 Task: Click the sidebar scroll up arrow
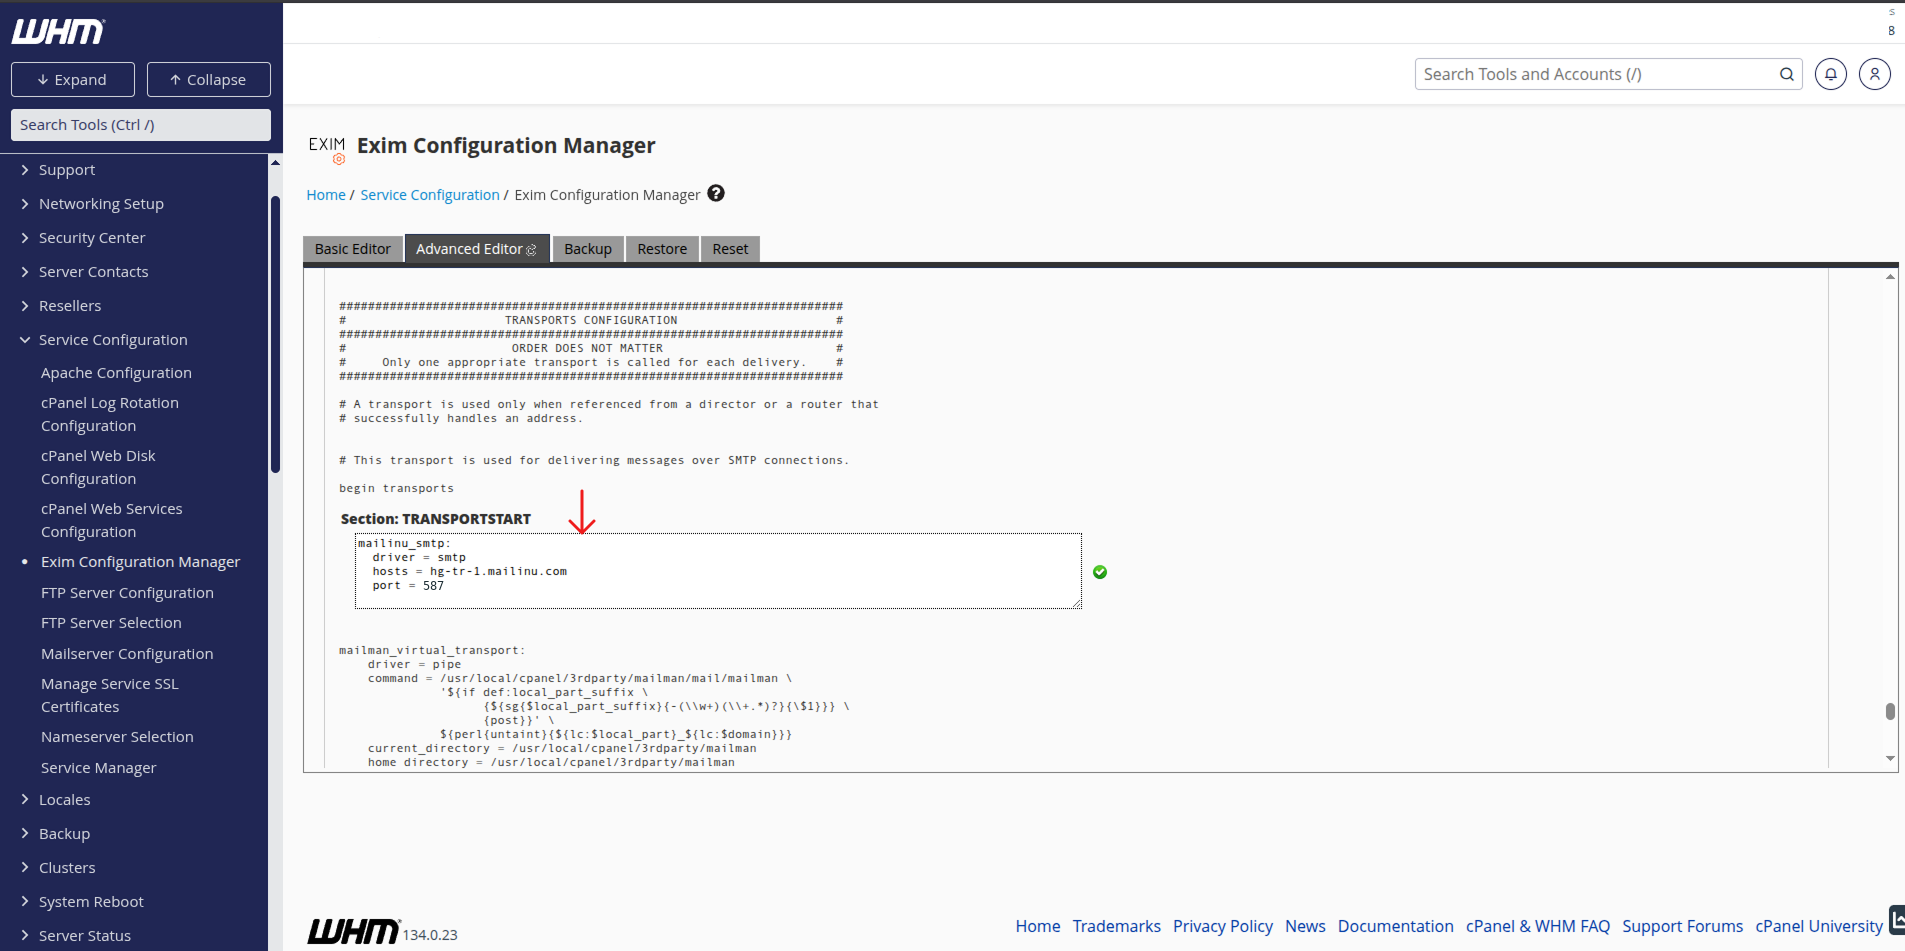[x=275, y=163]
